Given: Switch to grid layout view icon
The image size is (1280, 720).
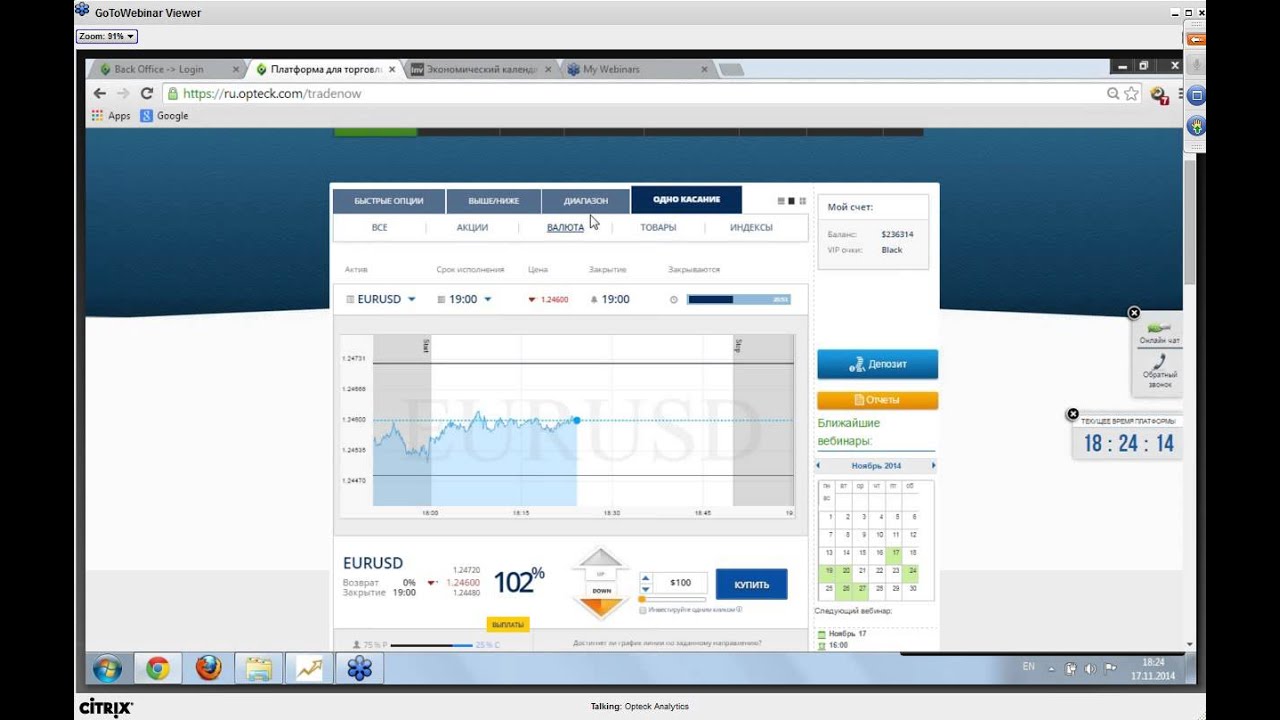Looking at the screenshot, I should [802, 201].
